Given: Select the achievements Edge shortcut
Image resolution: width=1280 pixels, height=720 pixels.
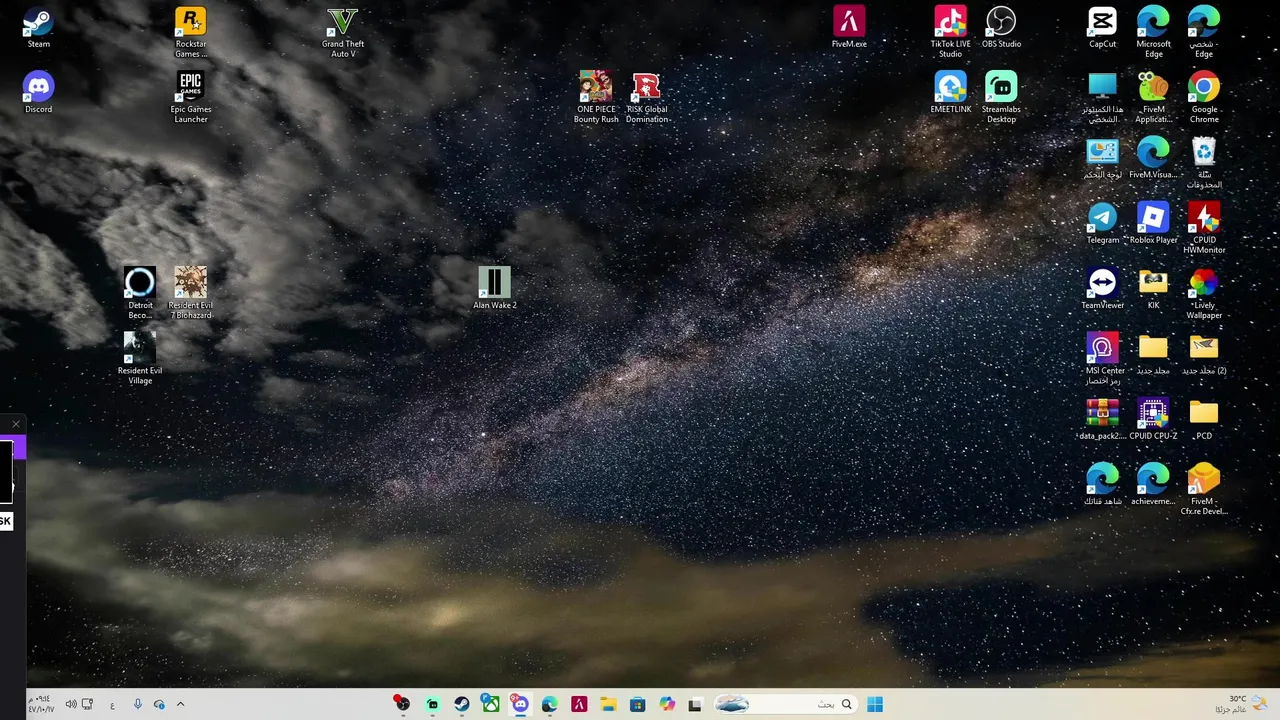Looking at the screenshot, I should [x=1153, y=484].
